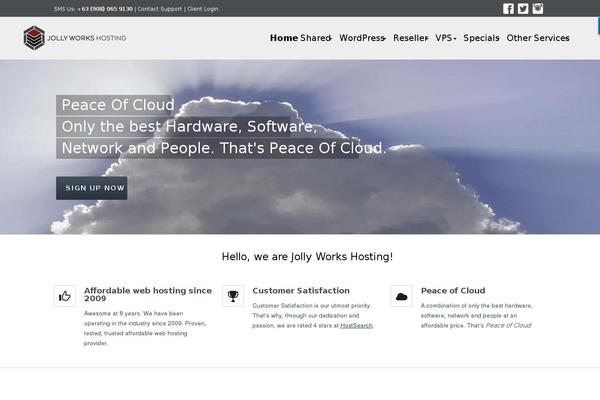
Task: Click the SMS phone number in top bar
Action: 105,9
